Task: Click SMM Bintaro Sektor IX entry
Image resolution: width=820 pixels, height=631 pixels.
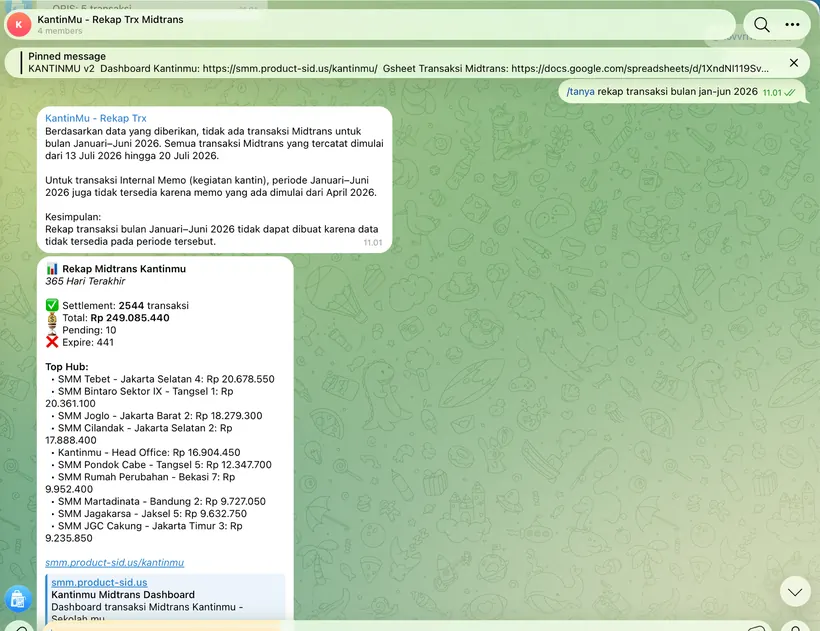Action: (139, 397)
